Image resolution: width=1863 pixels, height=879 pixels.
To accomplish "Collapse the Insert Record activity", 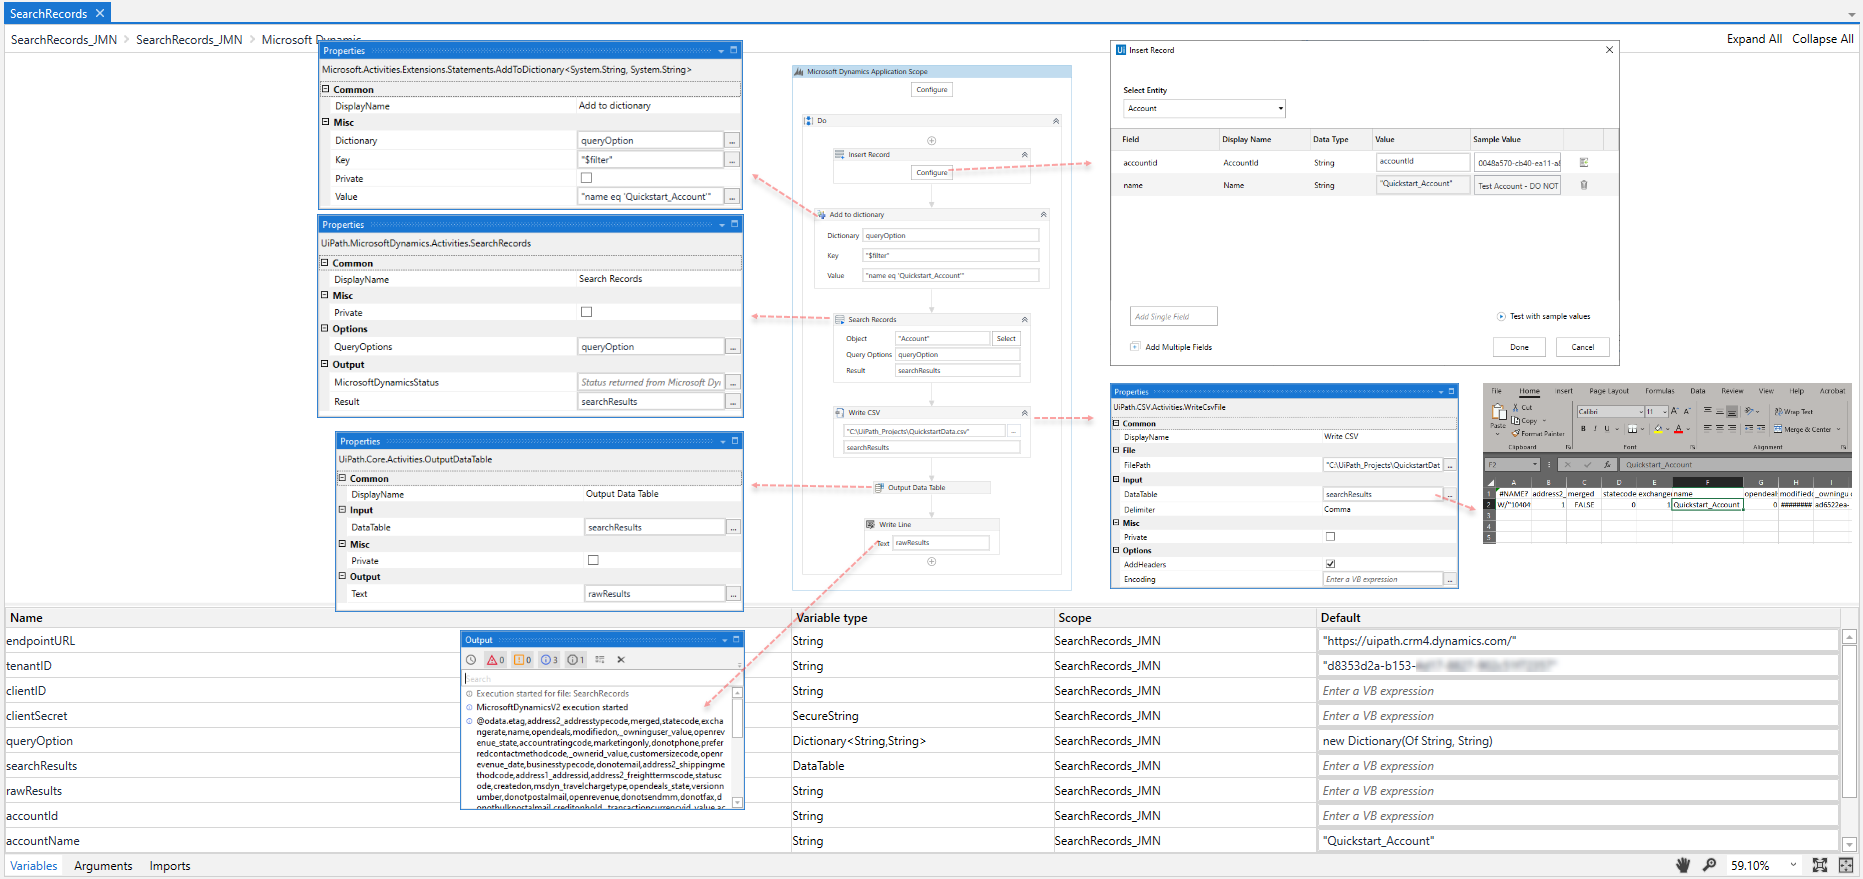I will tap(1024, 154).
